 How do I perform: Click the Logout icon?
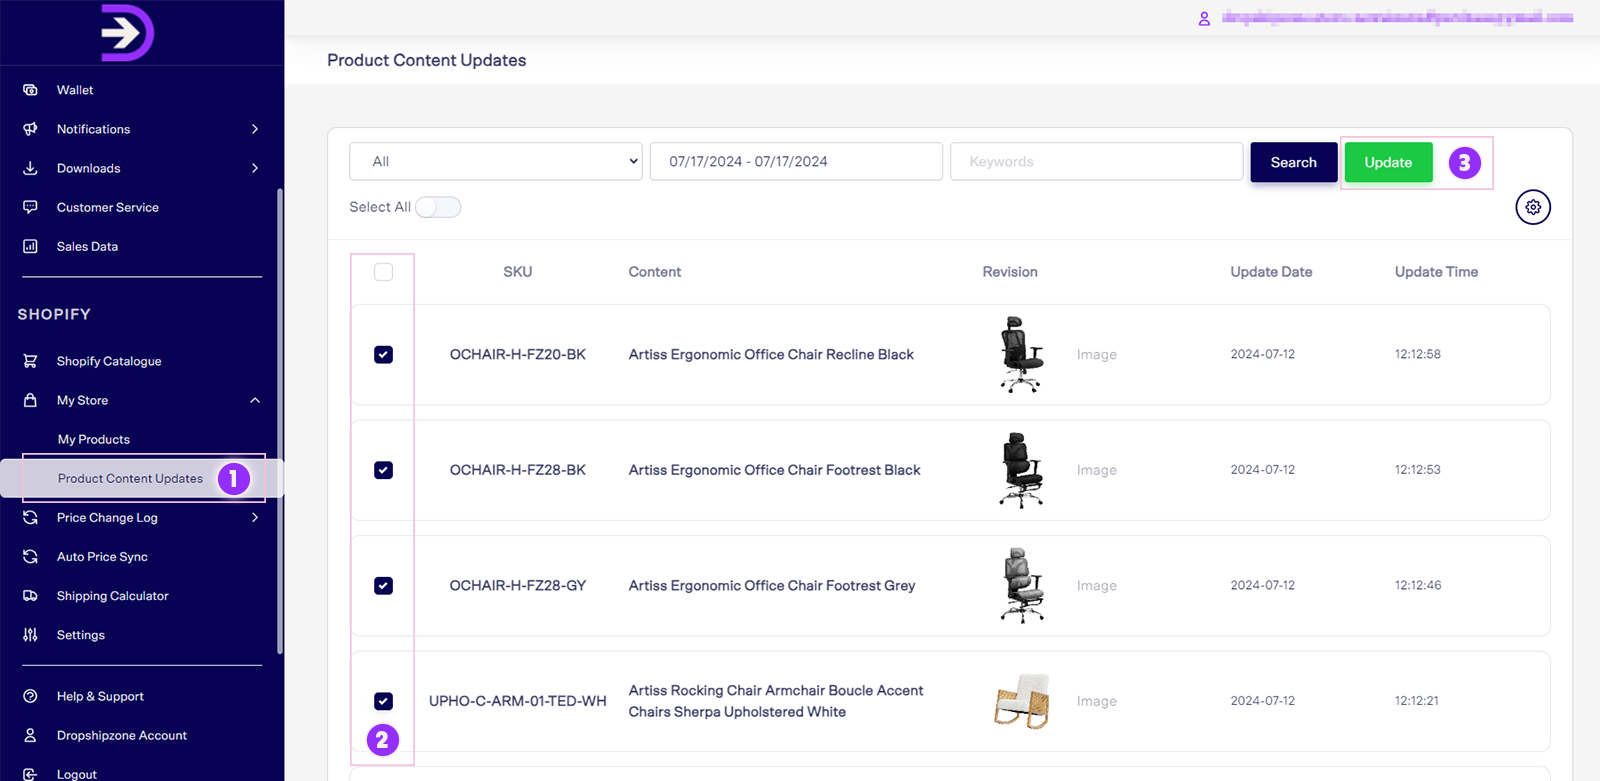pyautogui.click(x=30, y=774)
